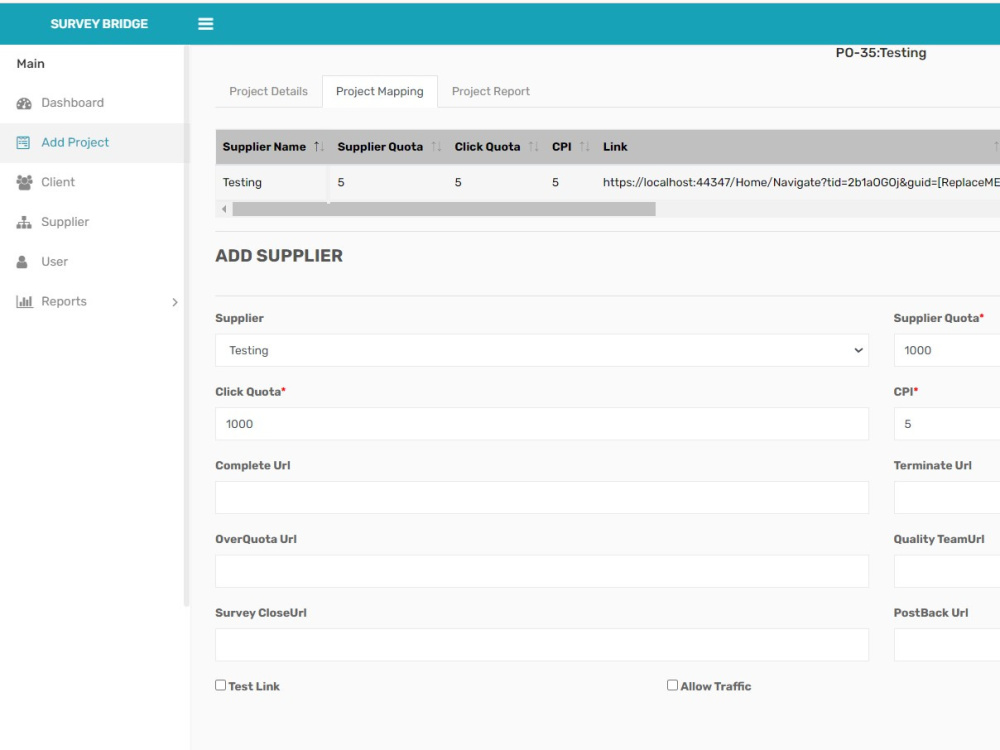Viewport: 1000px width, 750px height.
Task: Click the PostBack Url input field
Action: (947, 645)
